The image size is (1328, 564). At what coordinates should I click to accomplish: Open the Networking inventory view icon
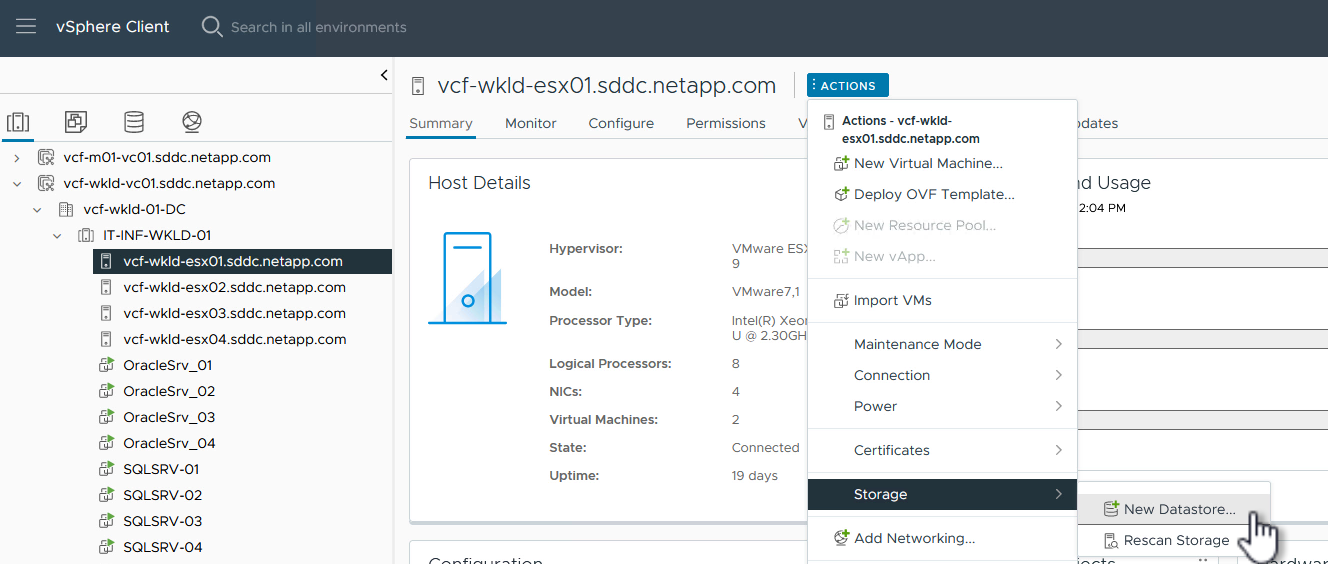(192, 122)
